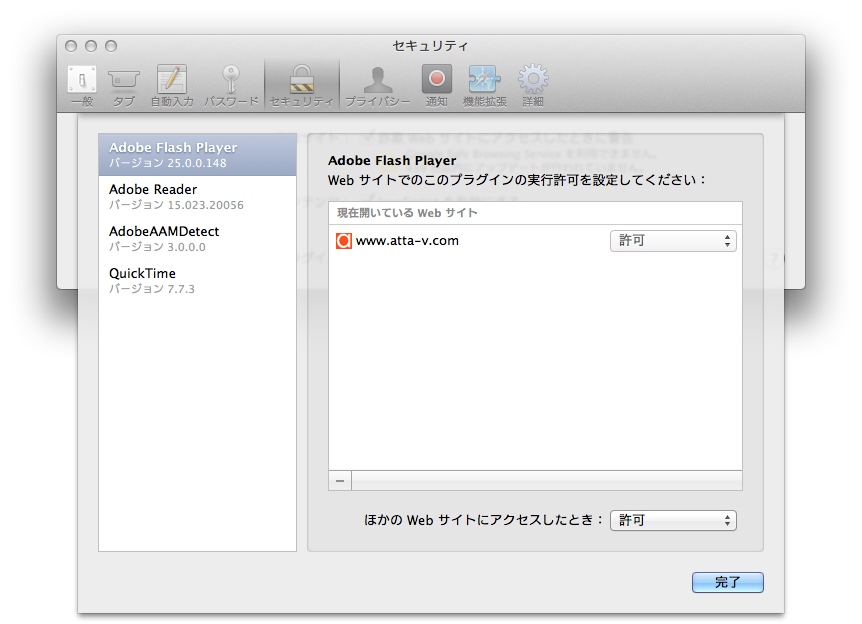This screenshot has width=862, height=624.
Task: Click the www.atta-v.com site favicon
Action: click(x=344, y=241)
